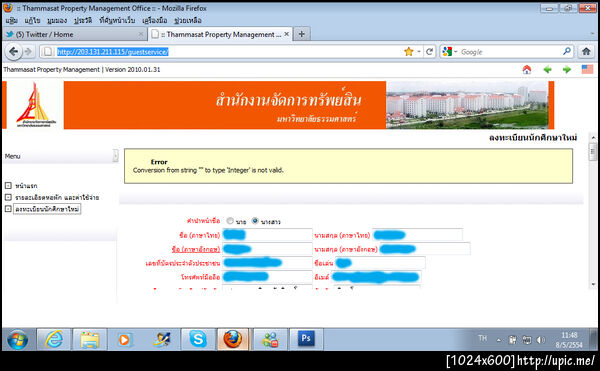Click the Firefox taskbar icon
The height and width of the screenshot is (371, 600).
(x=233, y=339)
